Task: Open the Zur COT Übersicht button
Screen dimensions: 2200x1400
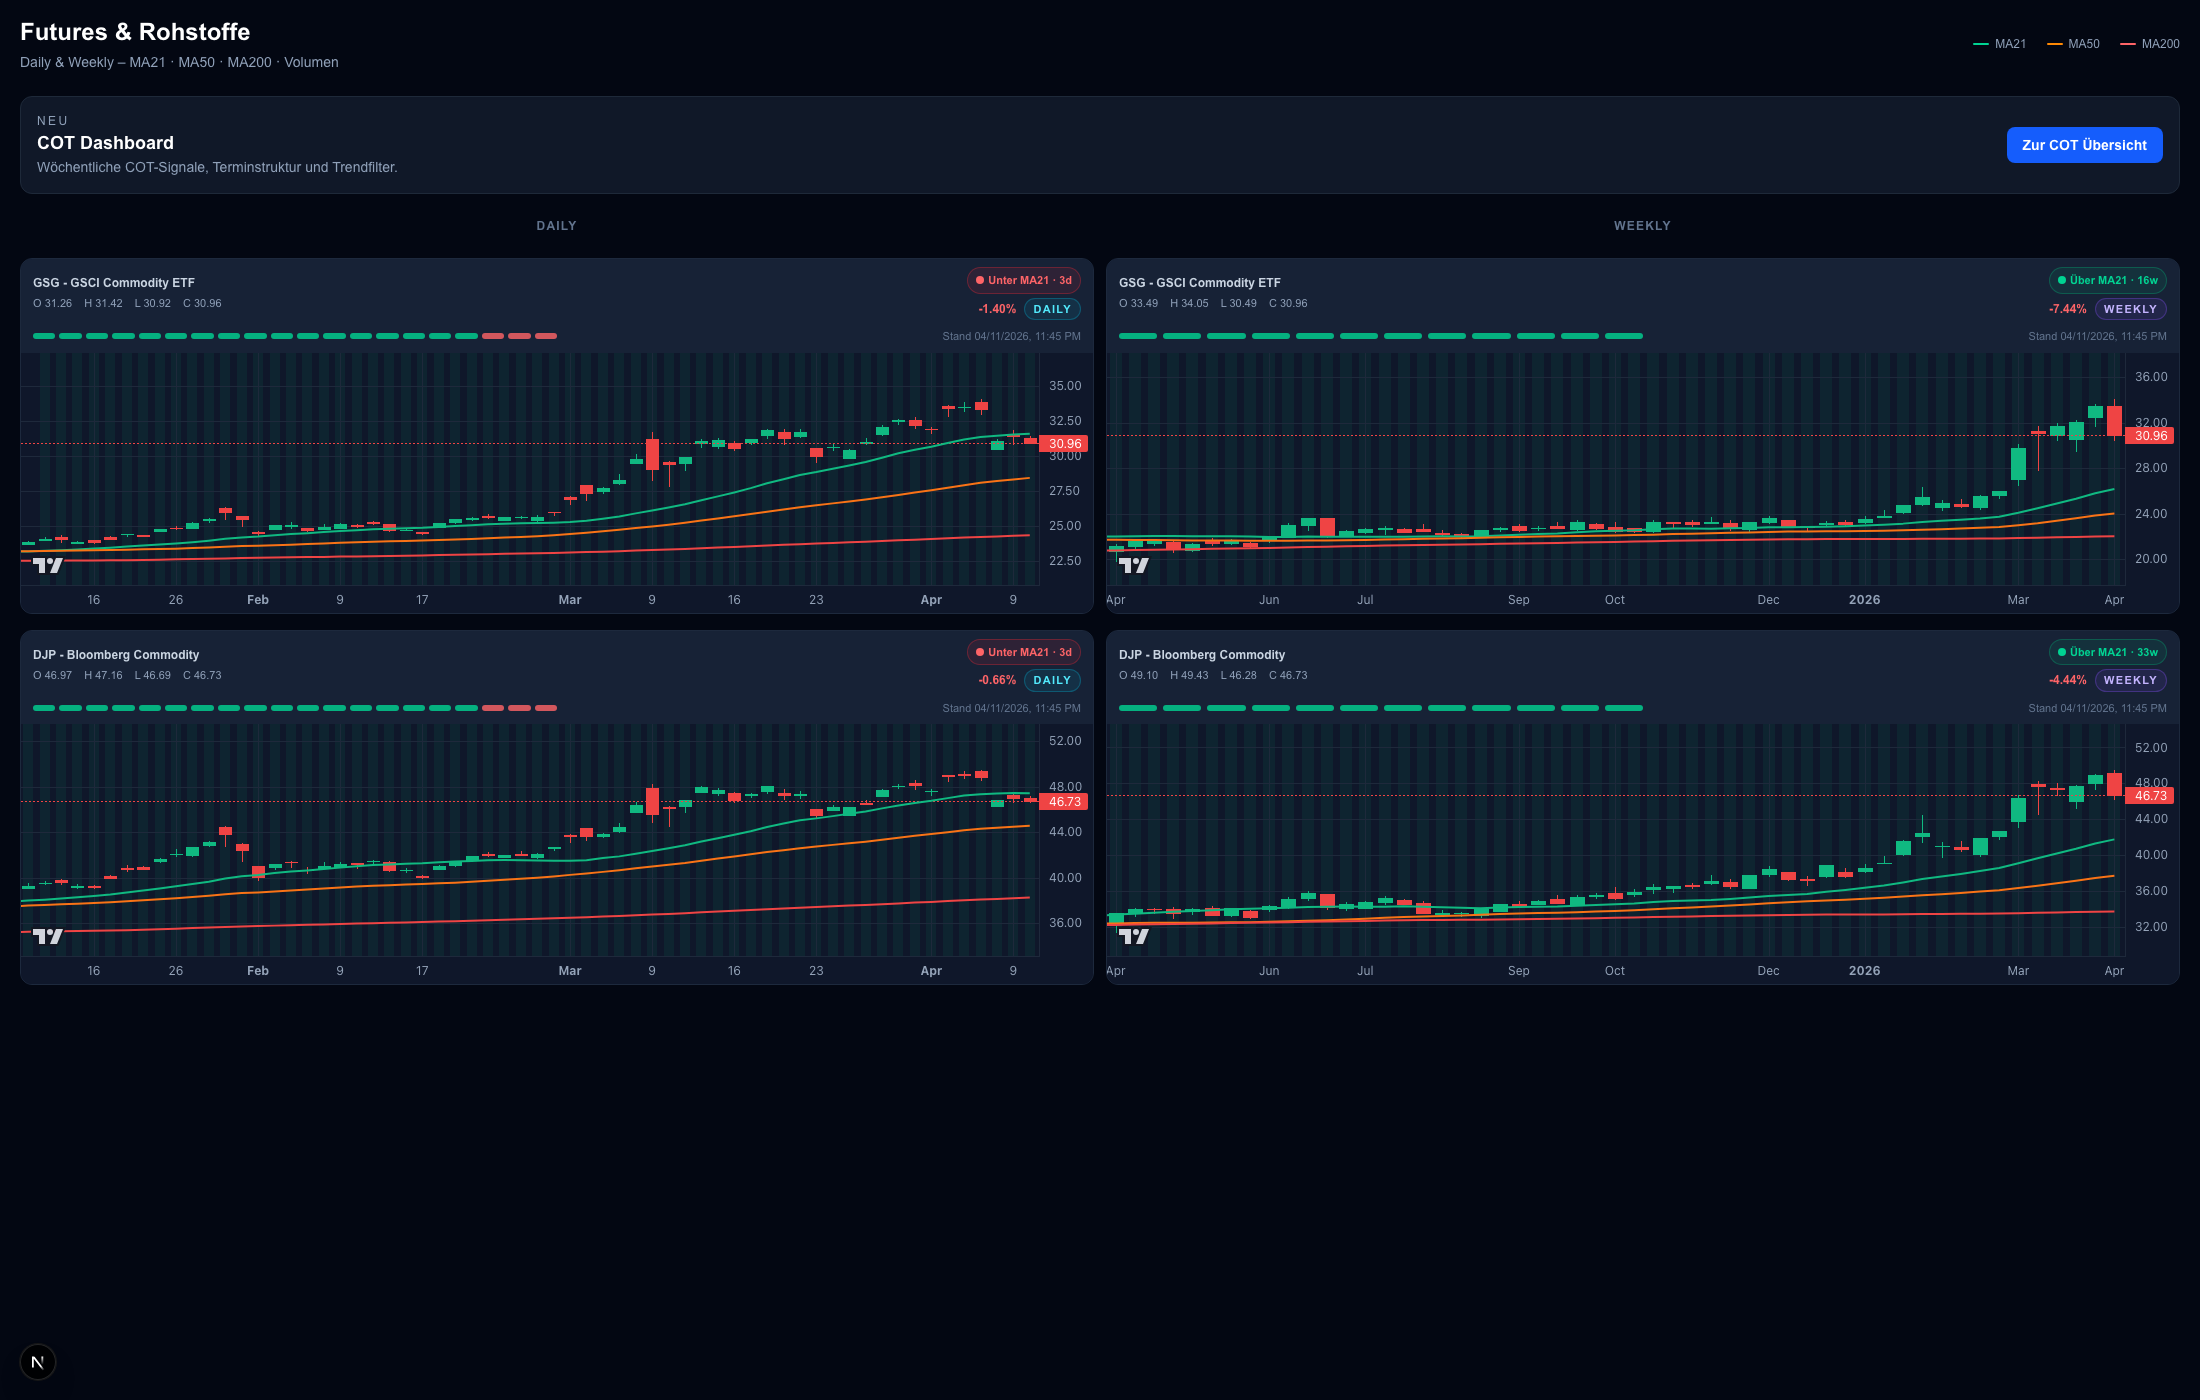Action: coord(2084,145)
